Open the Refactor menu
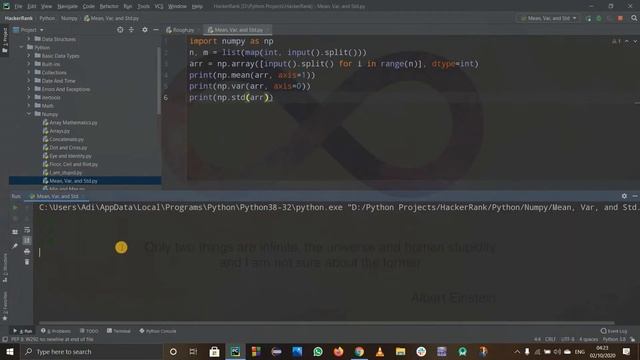 point(109,6)
